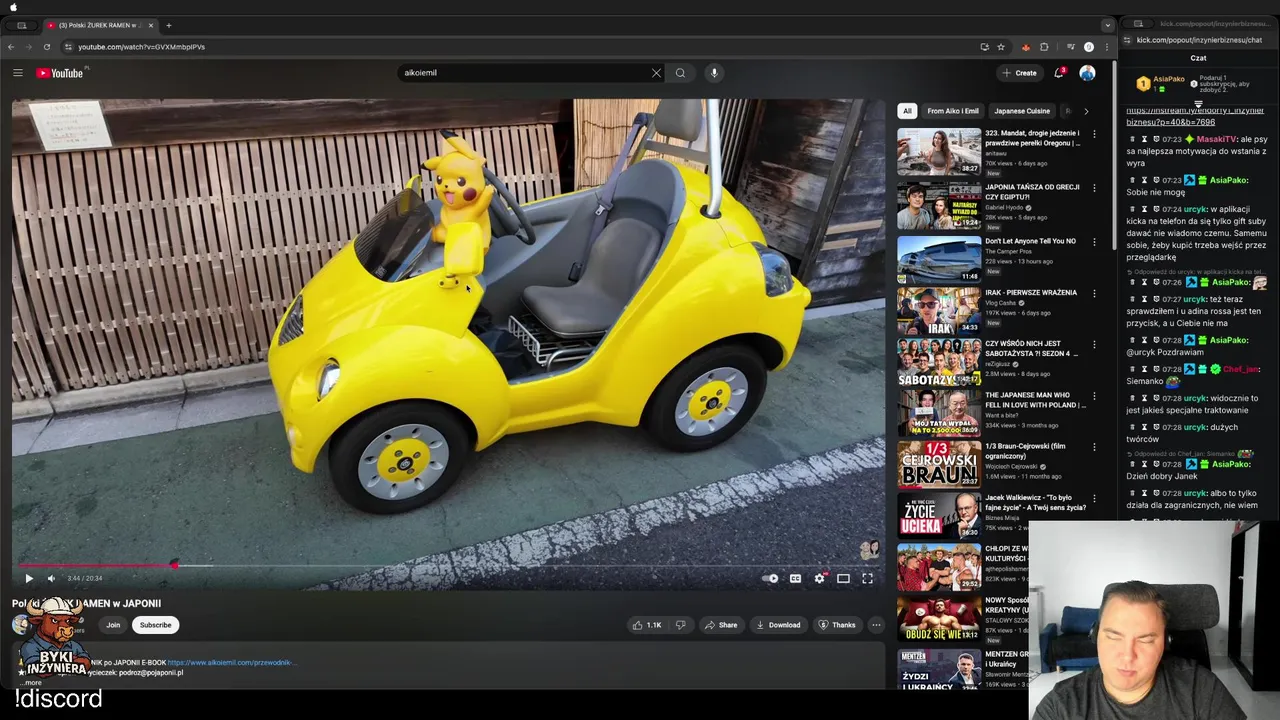Open options for 1/3 Braun-Cejrowski video

pos(1094,447)
